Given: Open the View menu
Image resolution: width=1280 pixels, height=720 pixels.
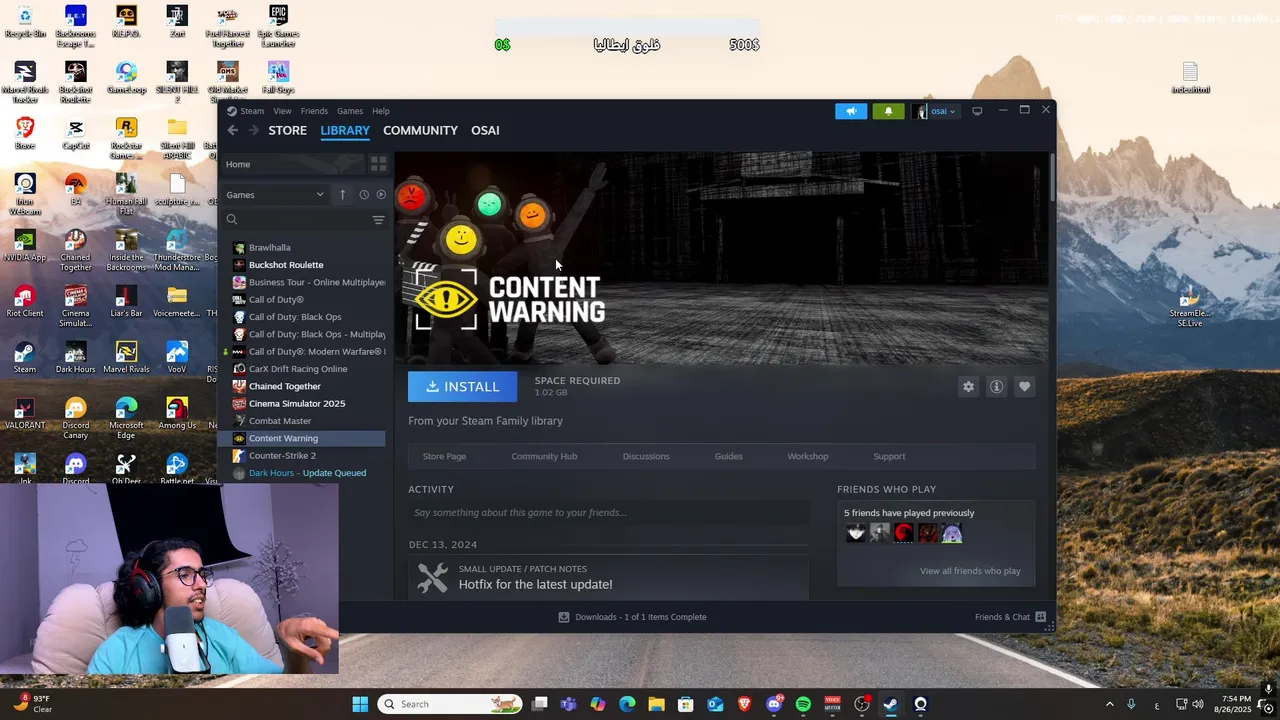Looking at the screenshot, I should pyautogui.click(x=283, y=111).
